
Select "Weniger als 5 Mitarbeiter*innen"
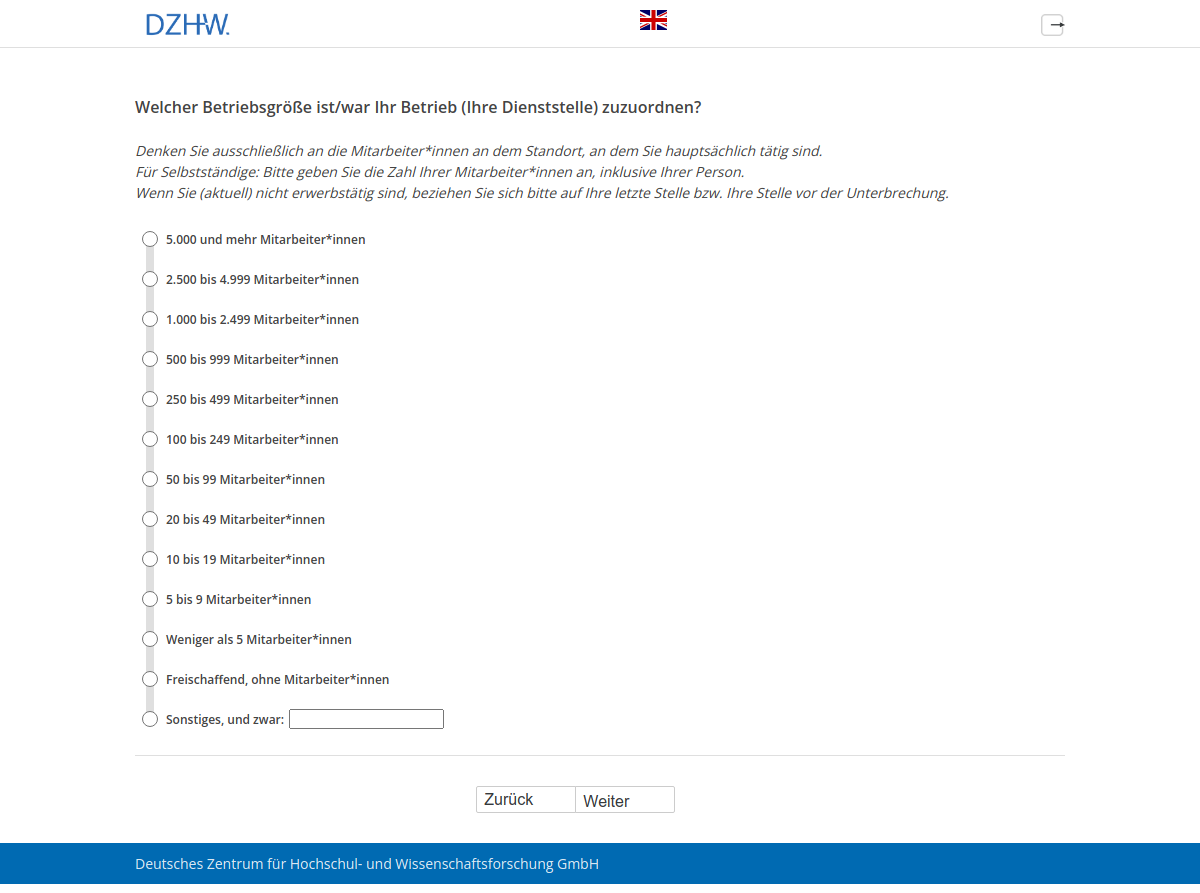[150, 639]
